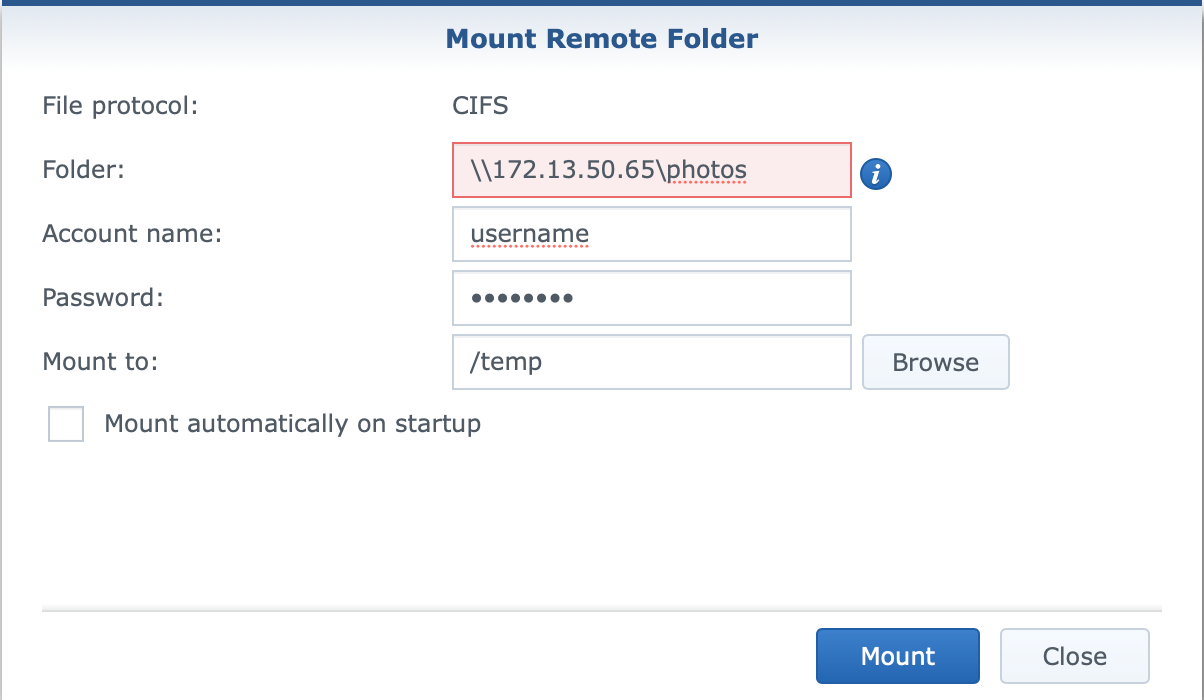Click the 'Mount to:' label
The image size is (1204, 700).
pos(100,362)
